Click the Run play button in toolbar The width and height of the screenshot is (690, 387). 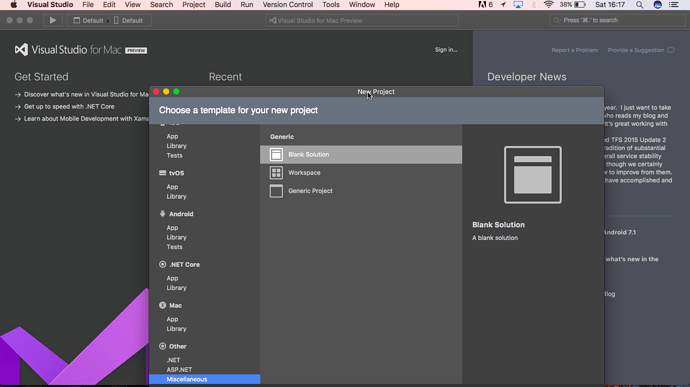53,20
